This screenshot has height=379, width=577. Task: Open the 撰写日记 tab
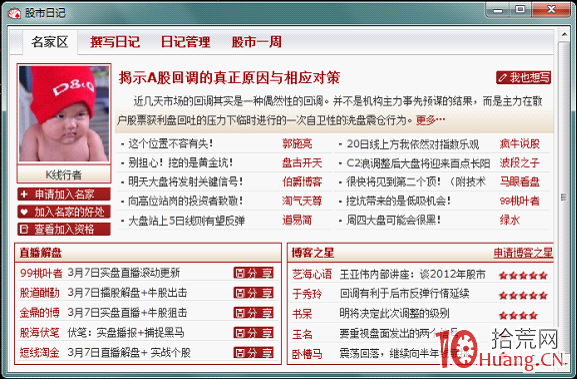(x=115, y=42)
